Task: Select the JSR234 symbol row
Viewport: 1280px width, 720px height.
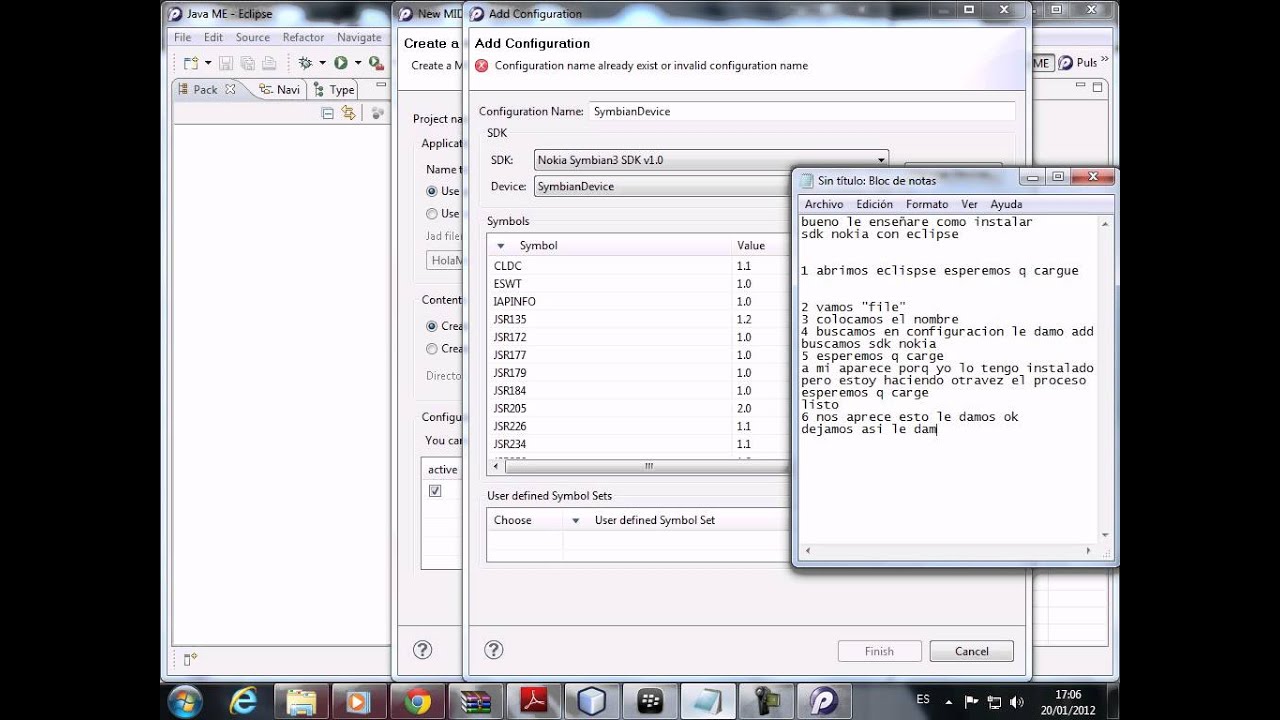Action: (x=640, y=445)
